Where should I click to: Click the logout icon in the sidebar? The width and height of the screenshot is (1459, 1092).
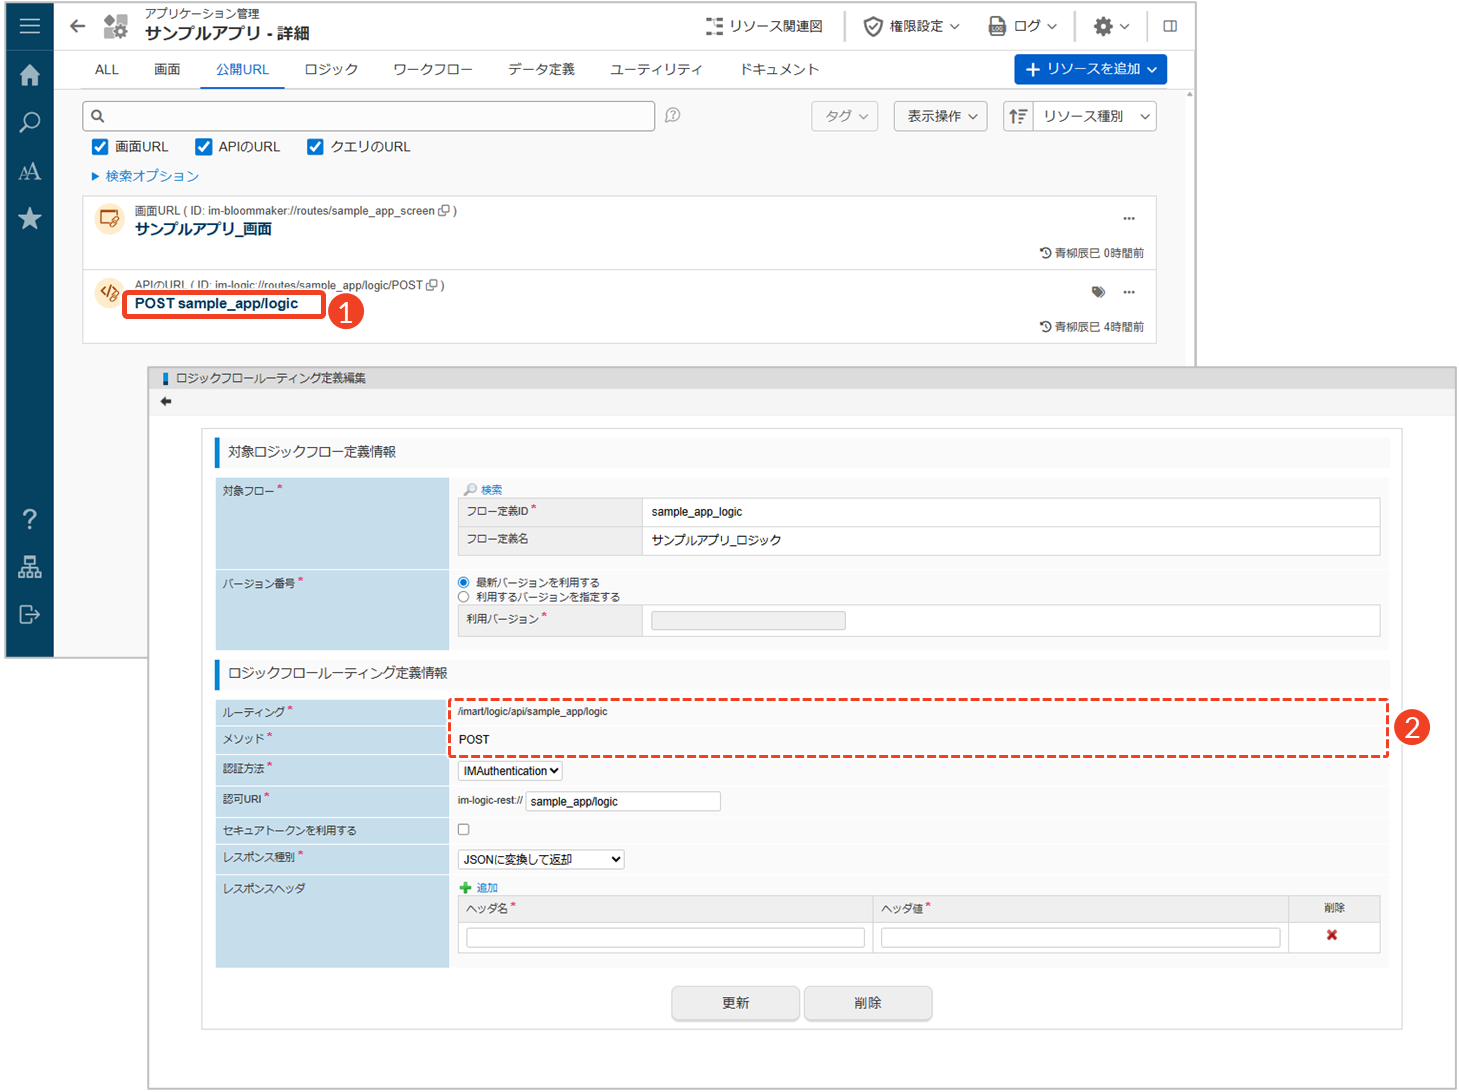pos(30,614)
